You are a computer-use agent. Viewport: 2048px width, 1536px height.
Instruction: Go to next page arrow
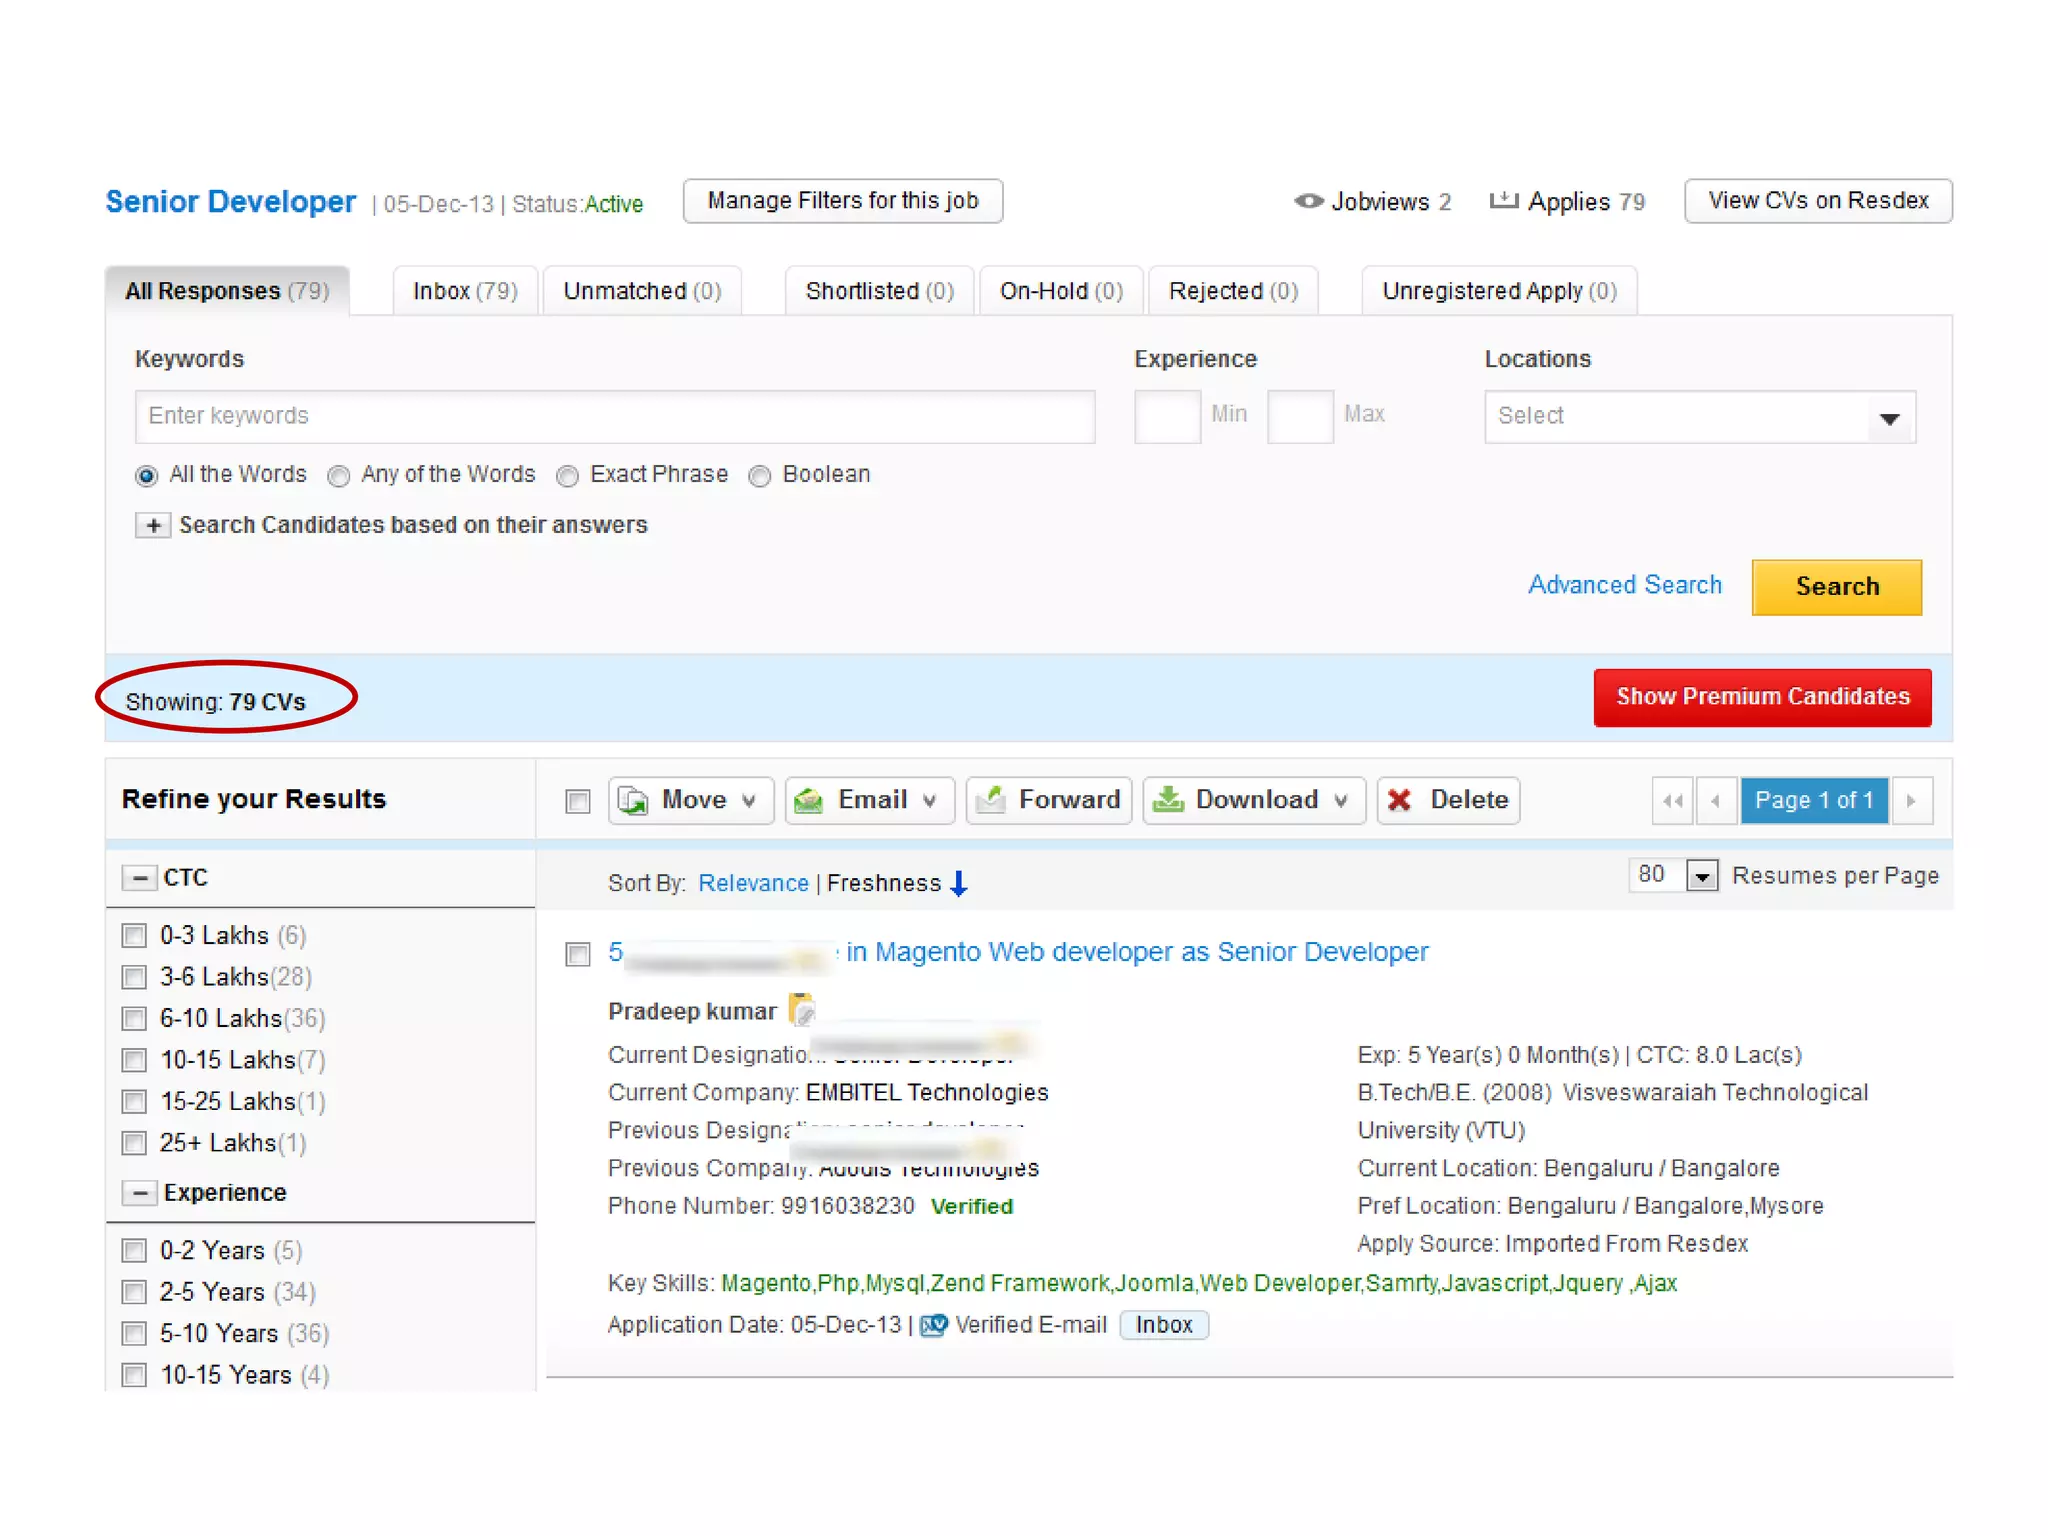pyautogui.click(x=1911, y=800)
